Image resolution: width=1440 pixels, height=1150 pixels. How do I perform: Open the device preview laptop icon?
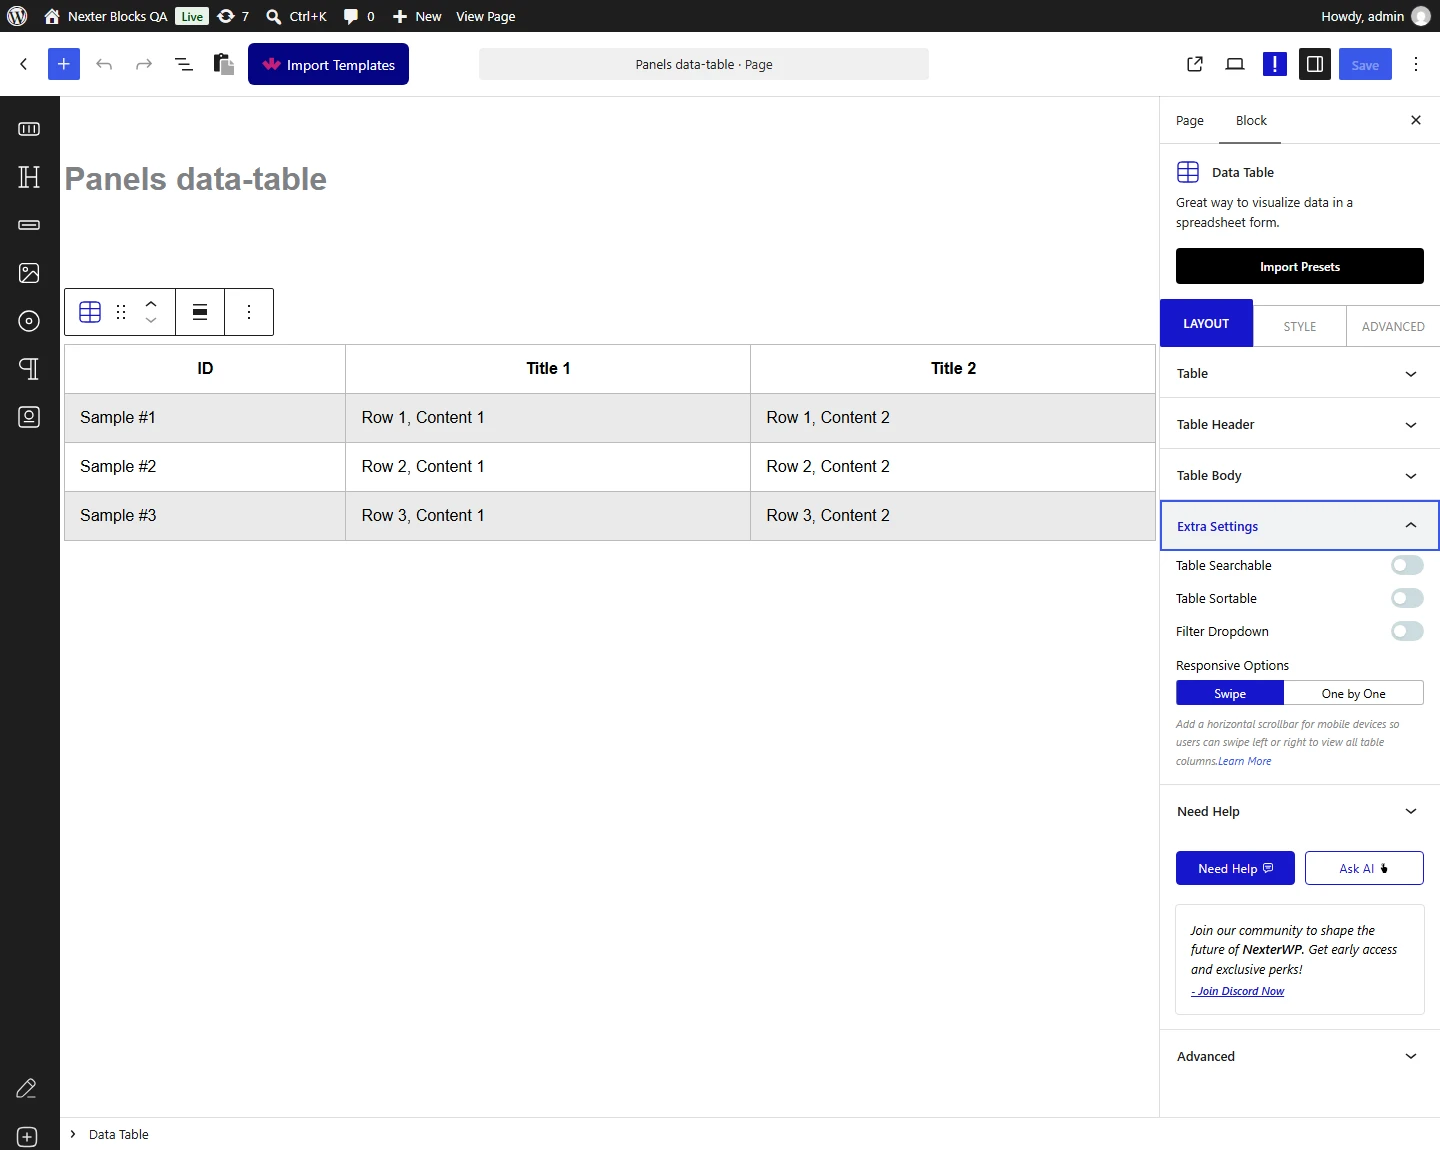[x=1235, y=64]
